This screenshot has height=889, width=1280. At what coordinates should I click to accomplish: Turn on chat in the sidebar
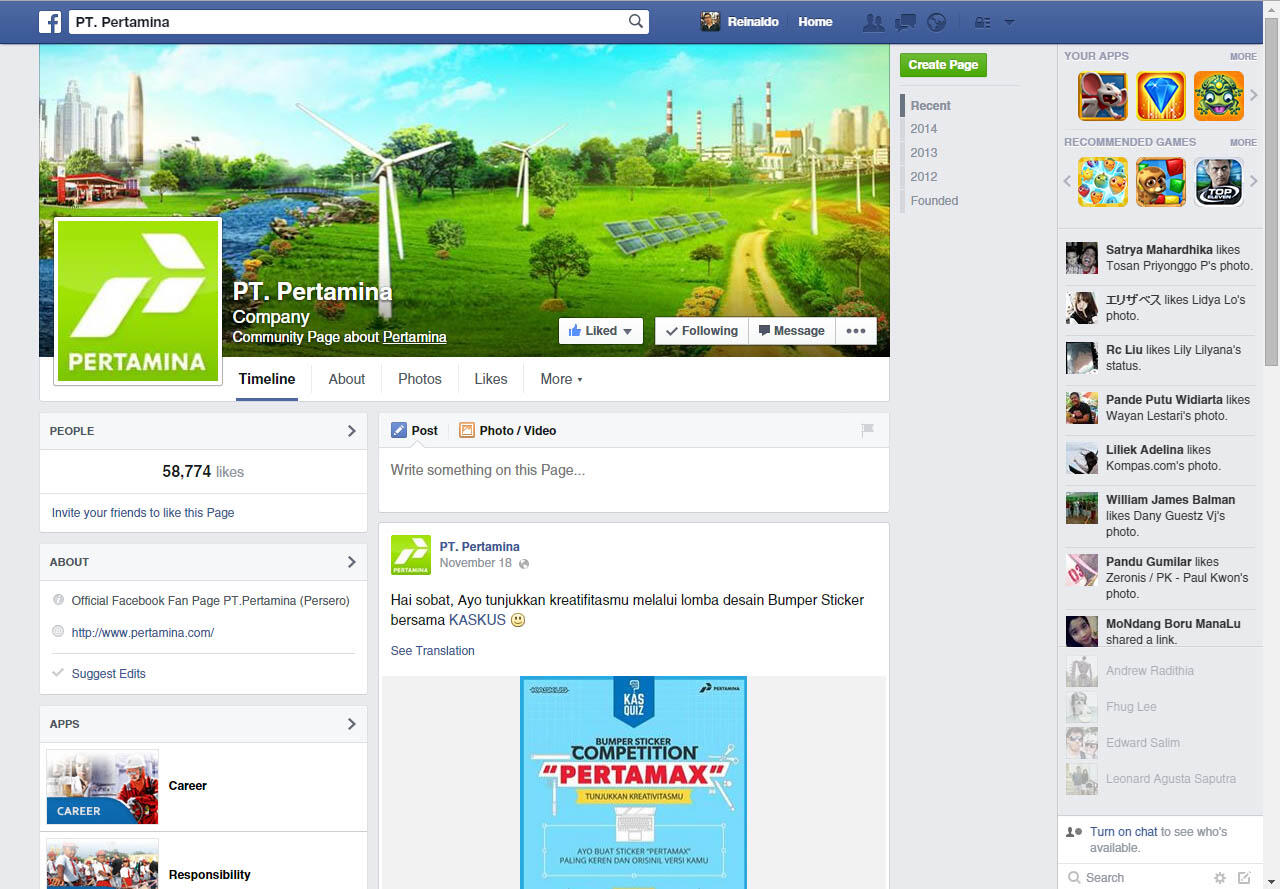tap(1123, 832)
